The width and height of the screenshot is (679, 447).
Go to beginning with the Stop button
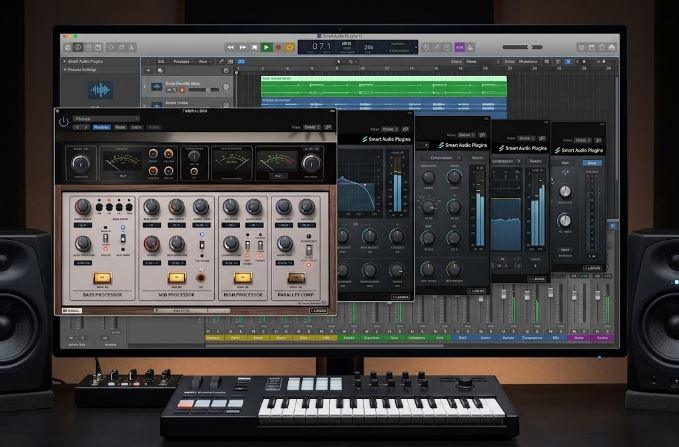[x=254, y=47]
